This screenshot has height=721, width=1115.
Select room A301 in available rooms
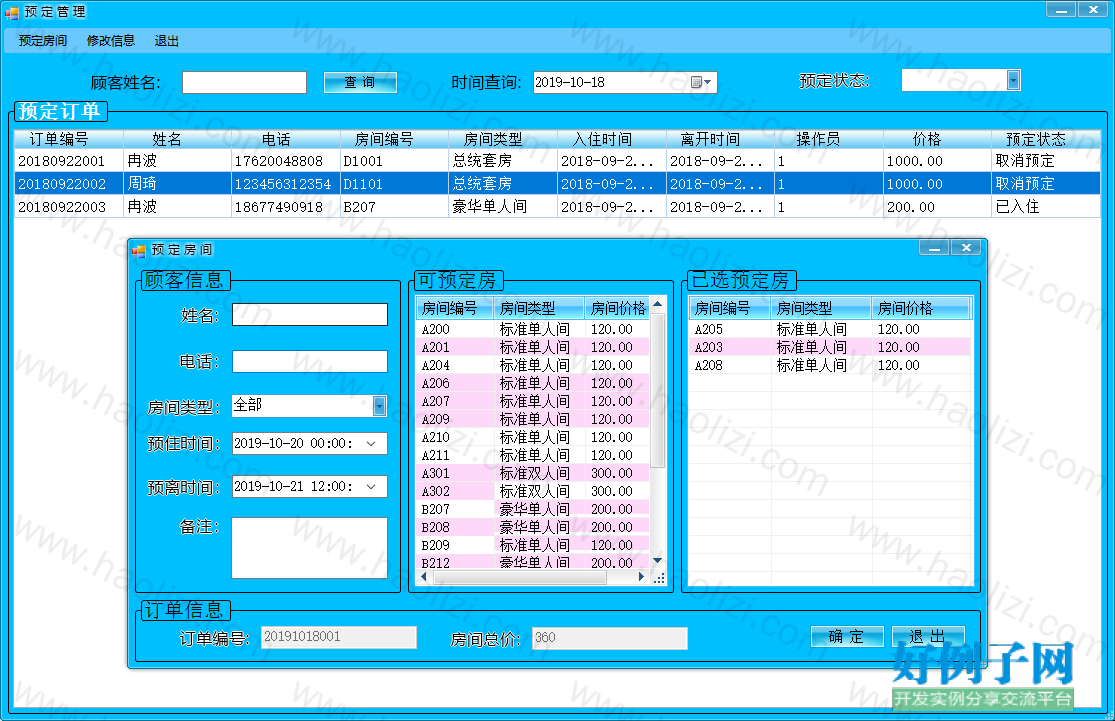(x=532, y=474)
